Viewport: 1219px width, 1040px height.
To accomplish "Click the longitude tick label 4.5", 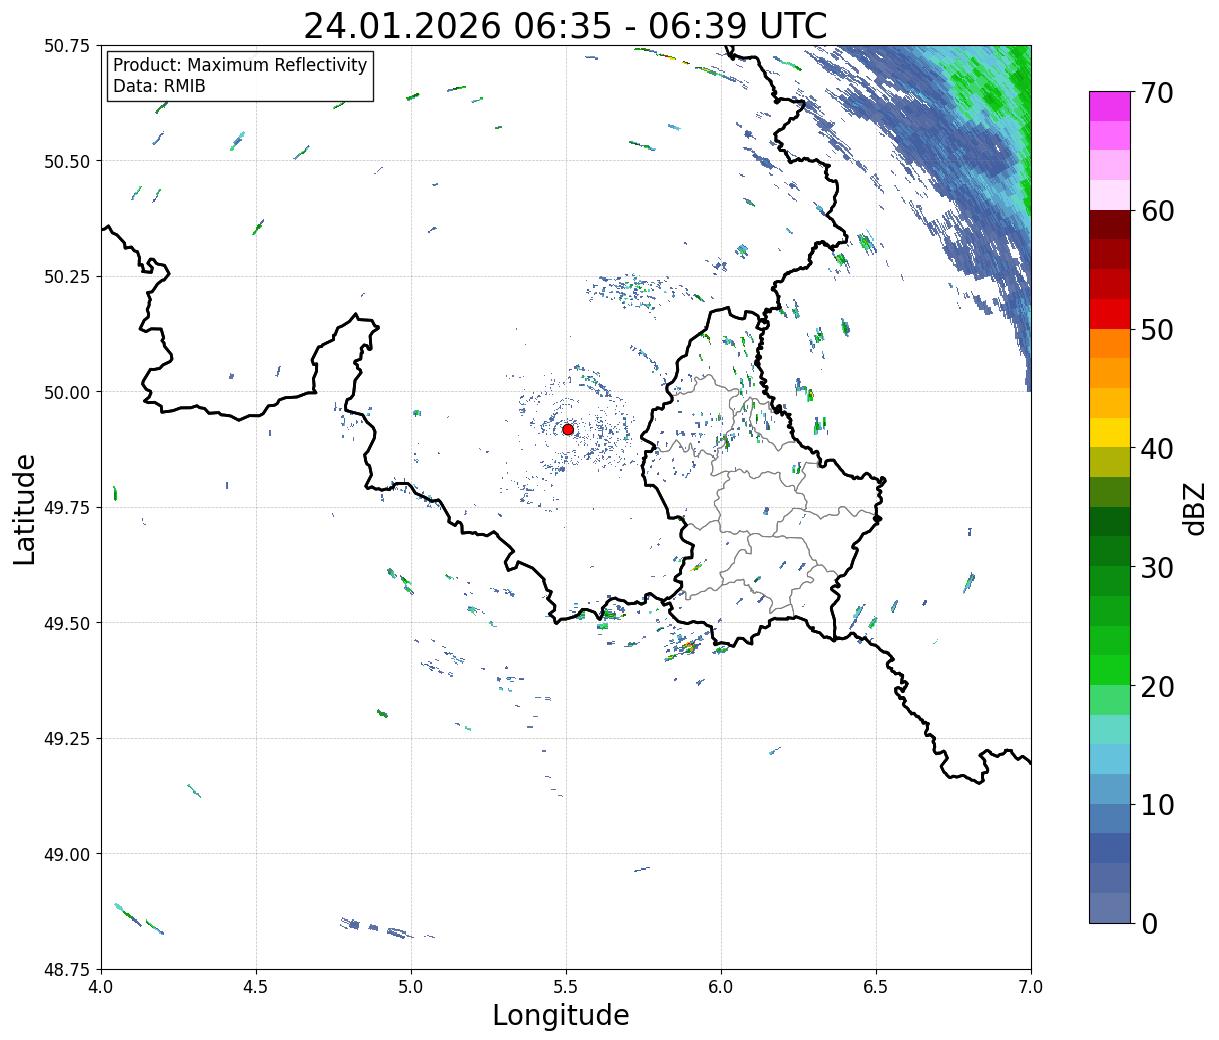I will pyautogui.click(x=256, y=987).
